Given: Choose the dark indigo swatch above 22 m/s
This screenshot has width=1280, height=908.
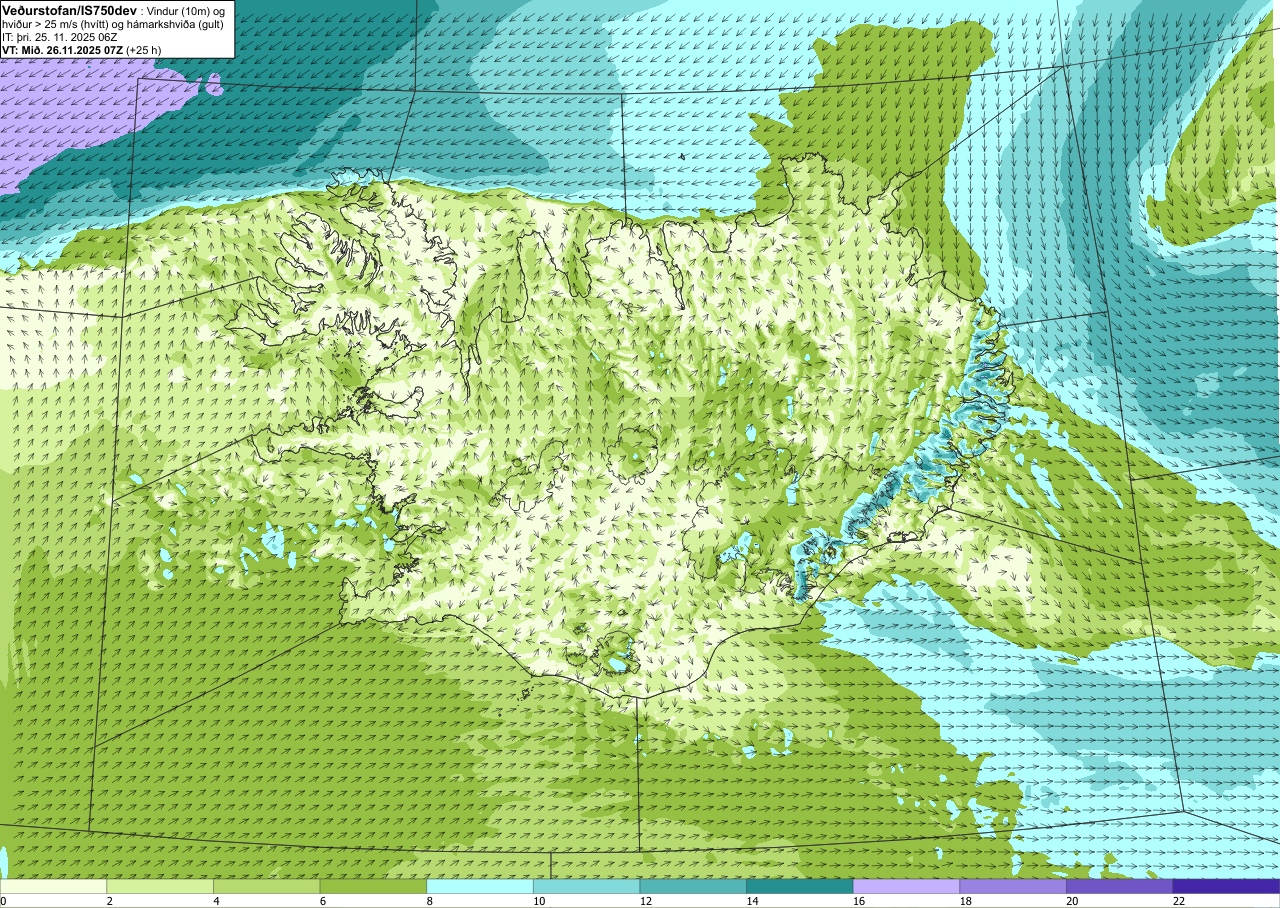Looking at the screenshot, I should coord(1227,886).
